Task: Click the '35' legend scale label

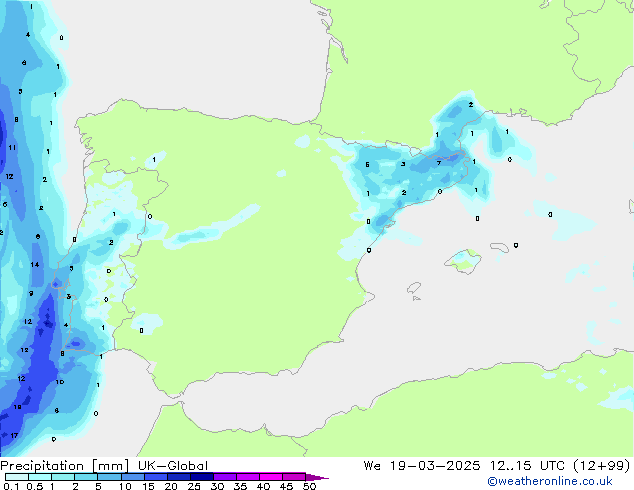Action: (240, 486)
